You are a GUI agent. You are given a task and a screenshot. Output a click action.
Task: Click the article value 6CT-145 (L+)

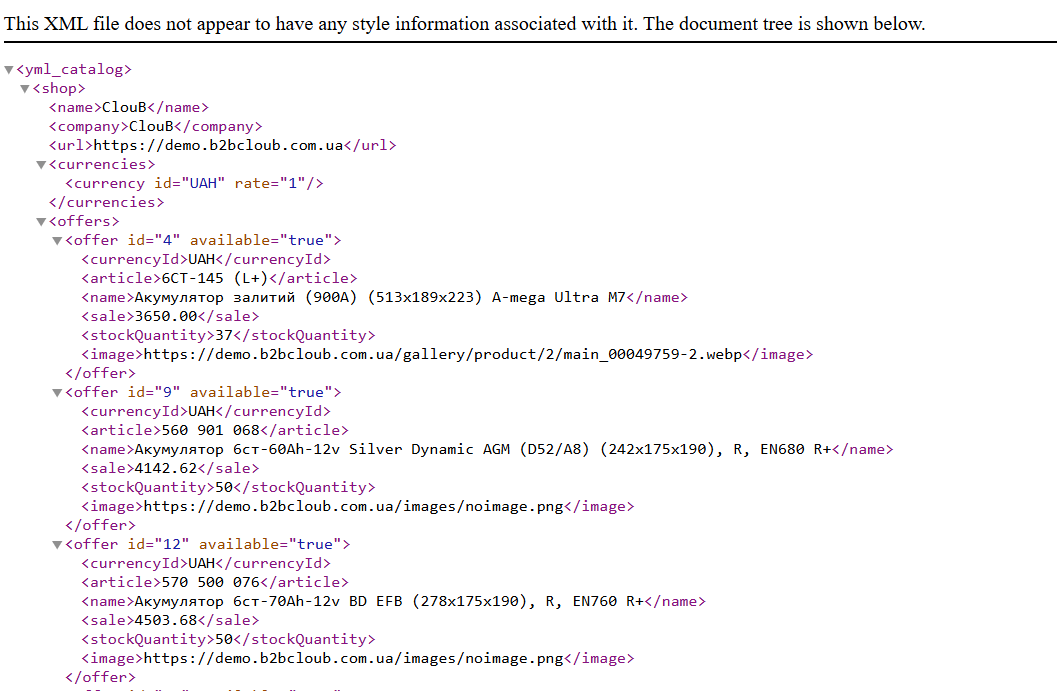pos(213,279)
